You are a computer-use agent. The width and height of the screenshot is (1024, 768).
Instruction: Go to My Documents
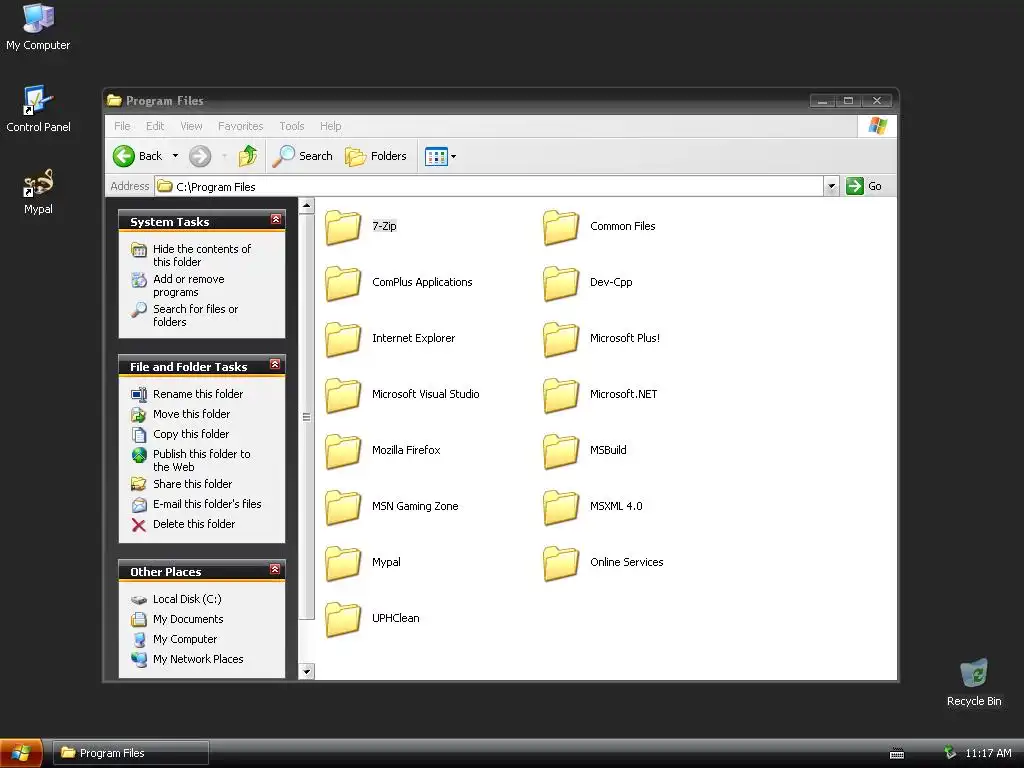click(177, 619)
